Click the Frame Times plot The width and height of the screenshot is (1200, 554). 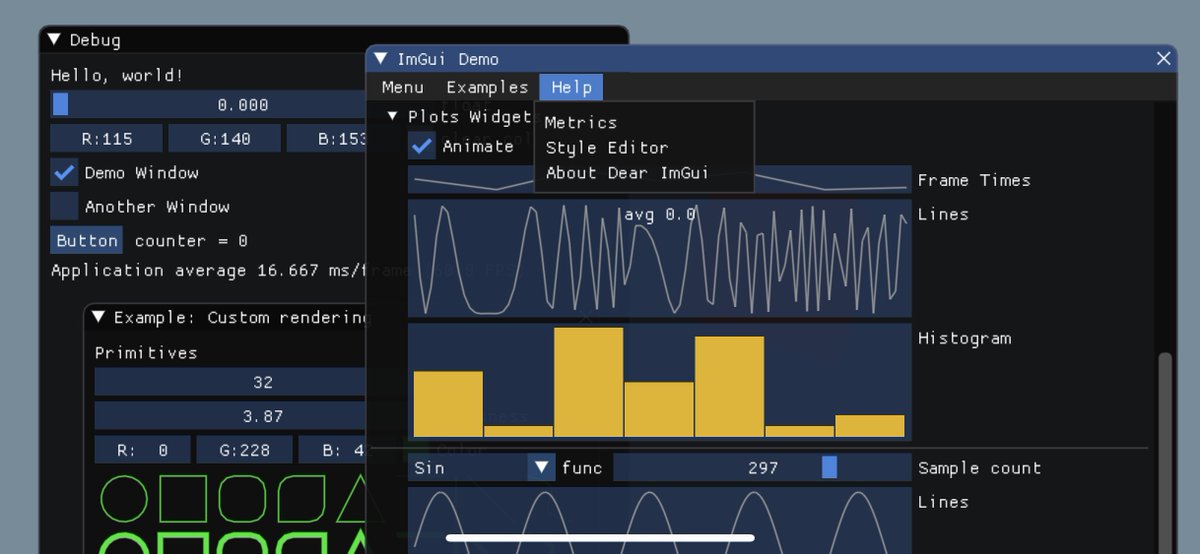tap(660, 180)
